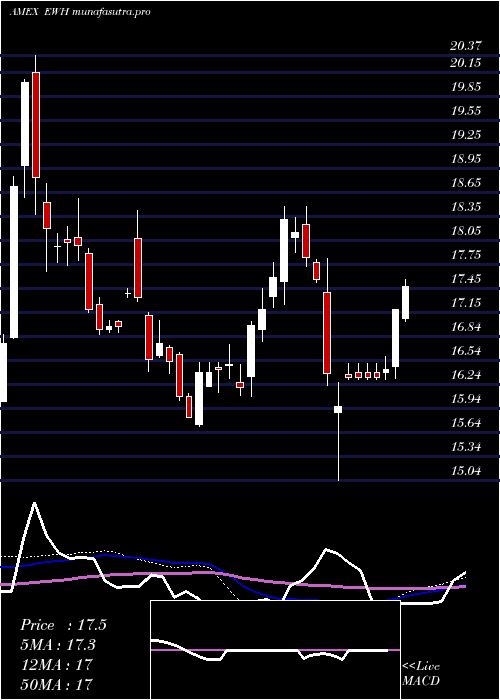Click the 'Price : 17.5' readout
The image size is (500, 700).
pyautogui.click(x=63, y=625)
